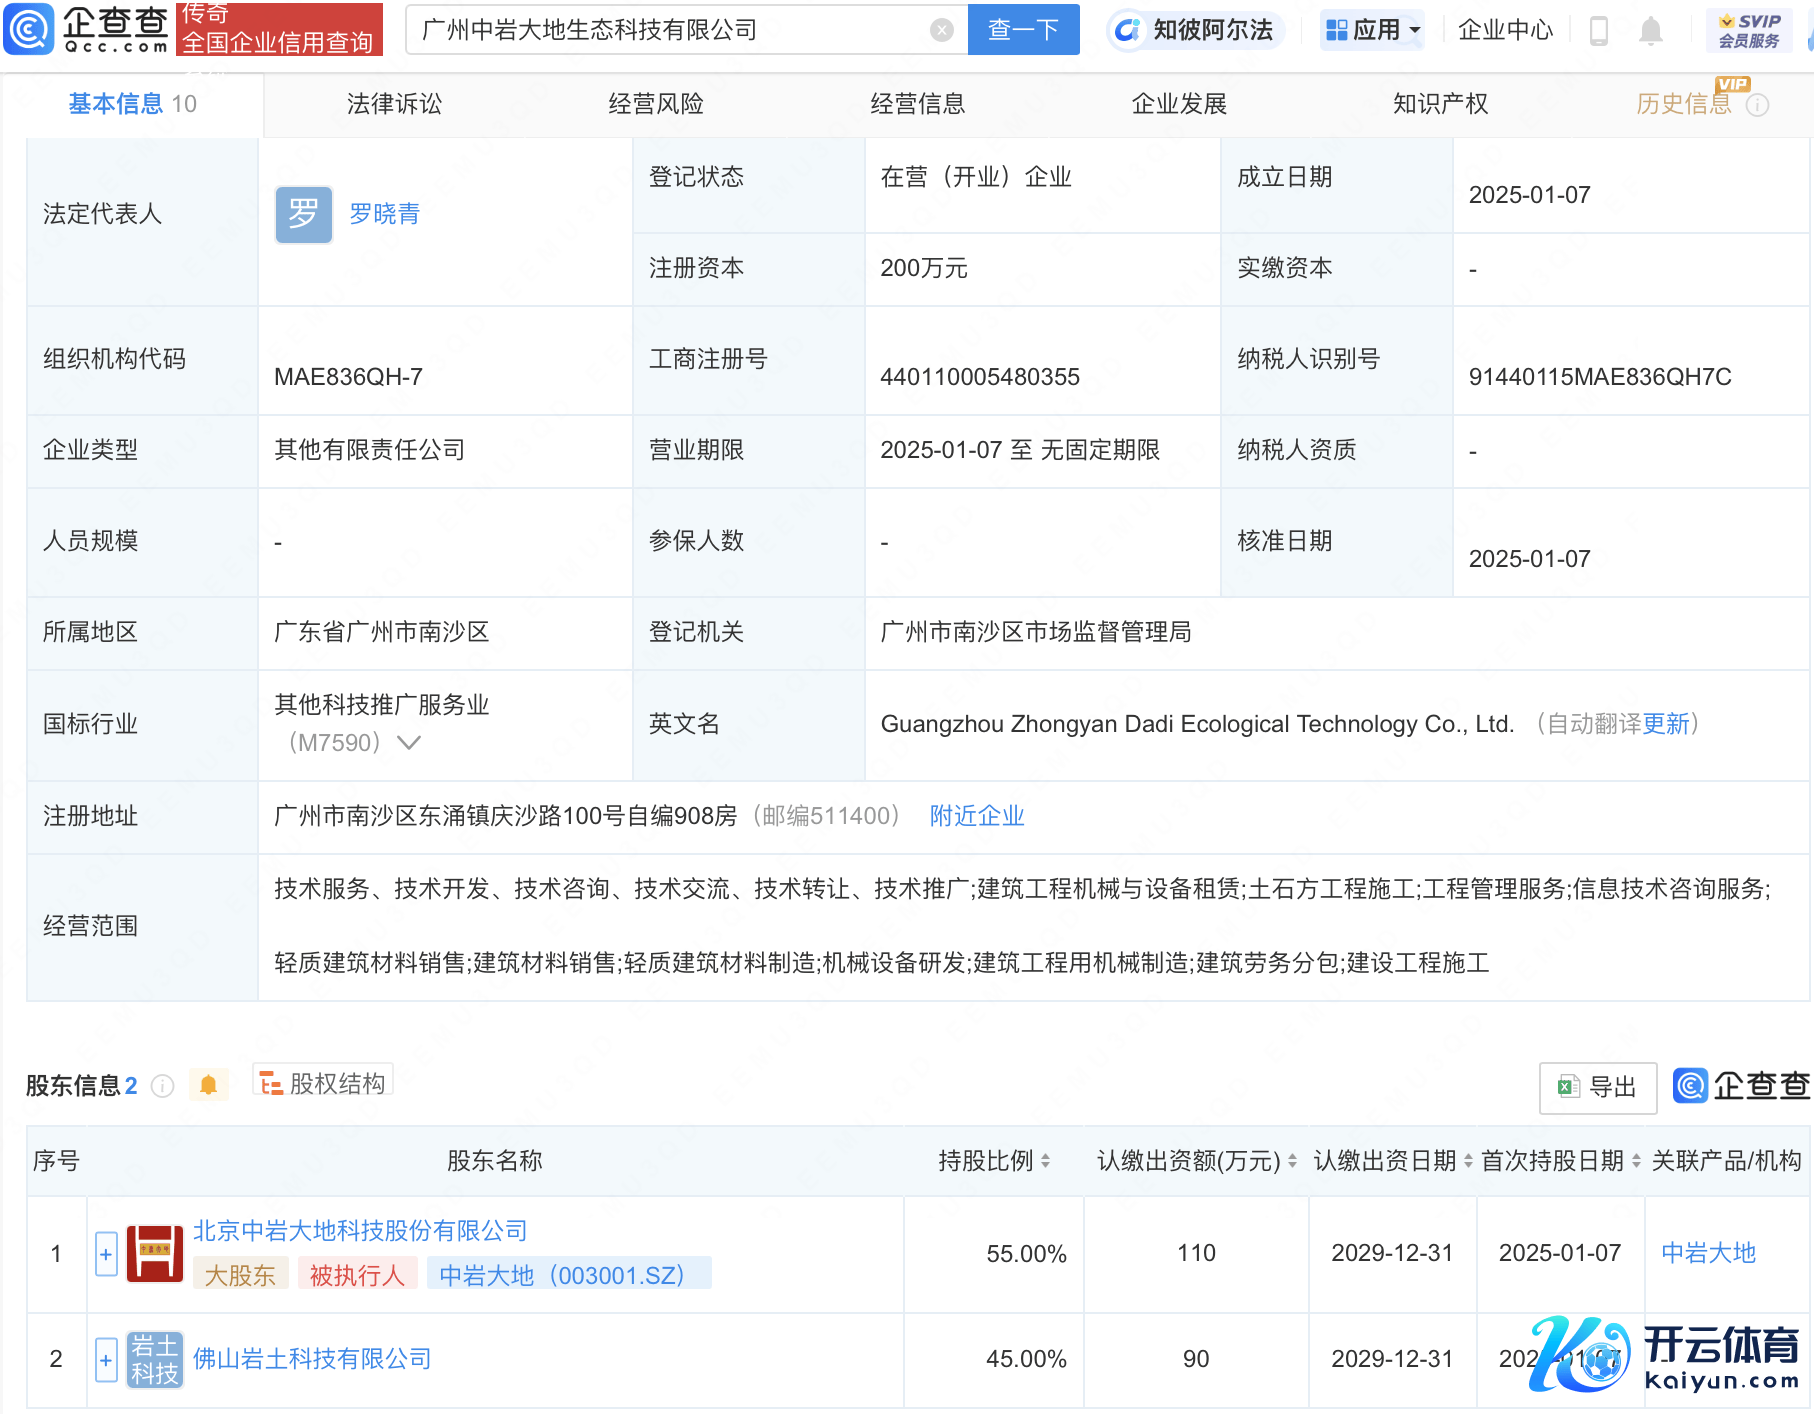Click the info icon beside 历史信息
Screen dimensions: 1814x1414
[1757, 105]
